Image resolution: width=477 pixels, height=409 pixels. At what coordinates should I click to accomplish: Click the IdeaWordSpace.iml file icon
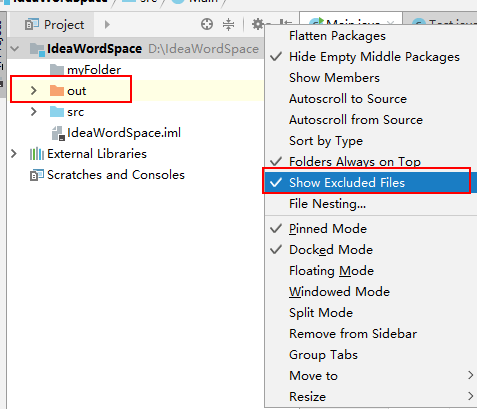click(58, 133)
